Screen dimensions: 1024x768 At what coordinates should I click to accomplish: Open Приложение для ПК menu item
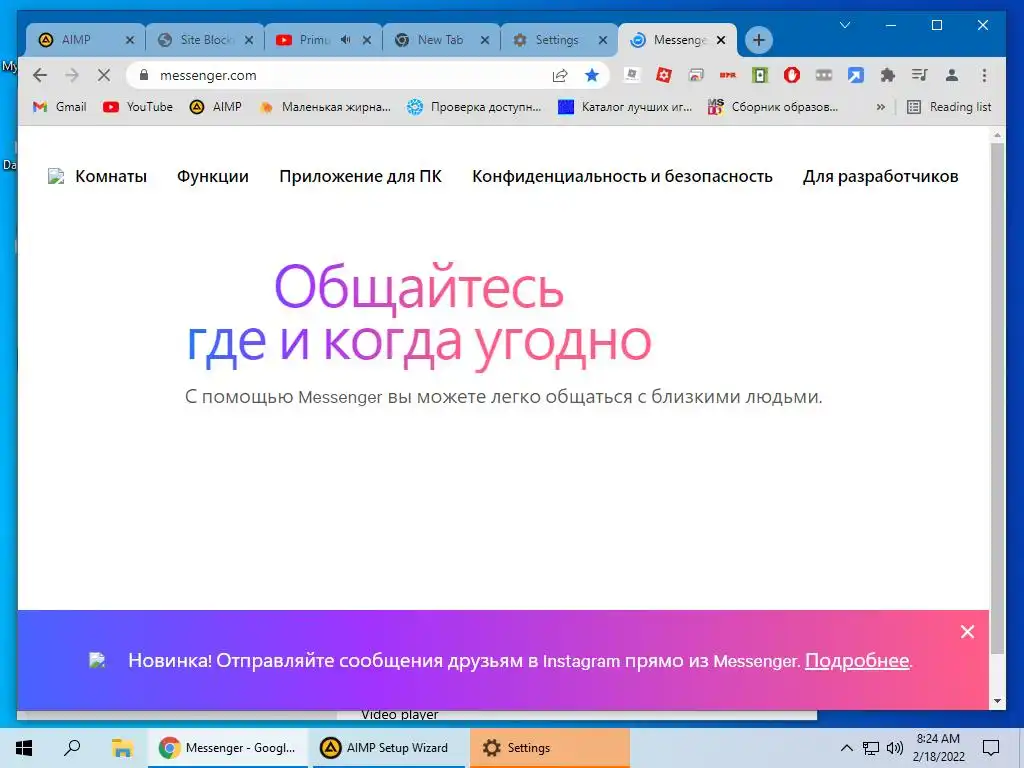pyautogui.click(x=360, y=176)
